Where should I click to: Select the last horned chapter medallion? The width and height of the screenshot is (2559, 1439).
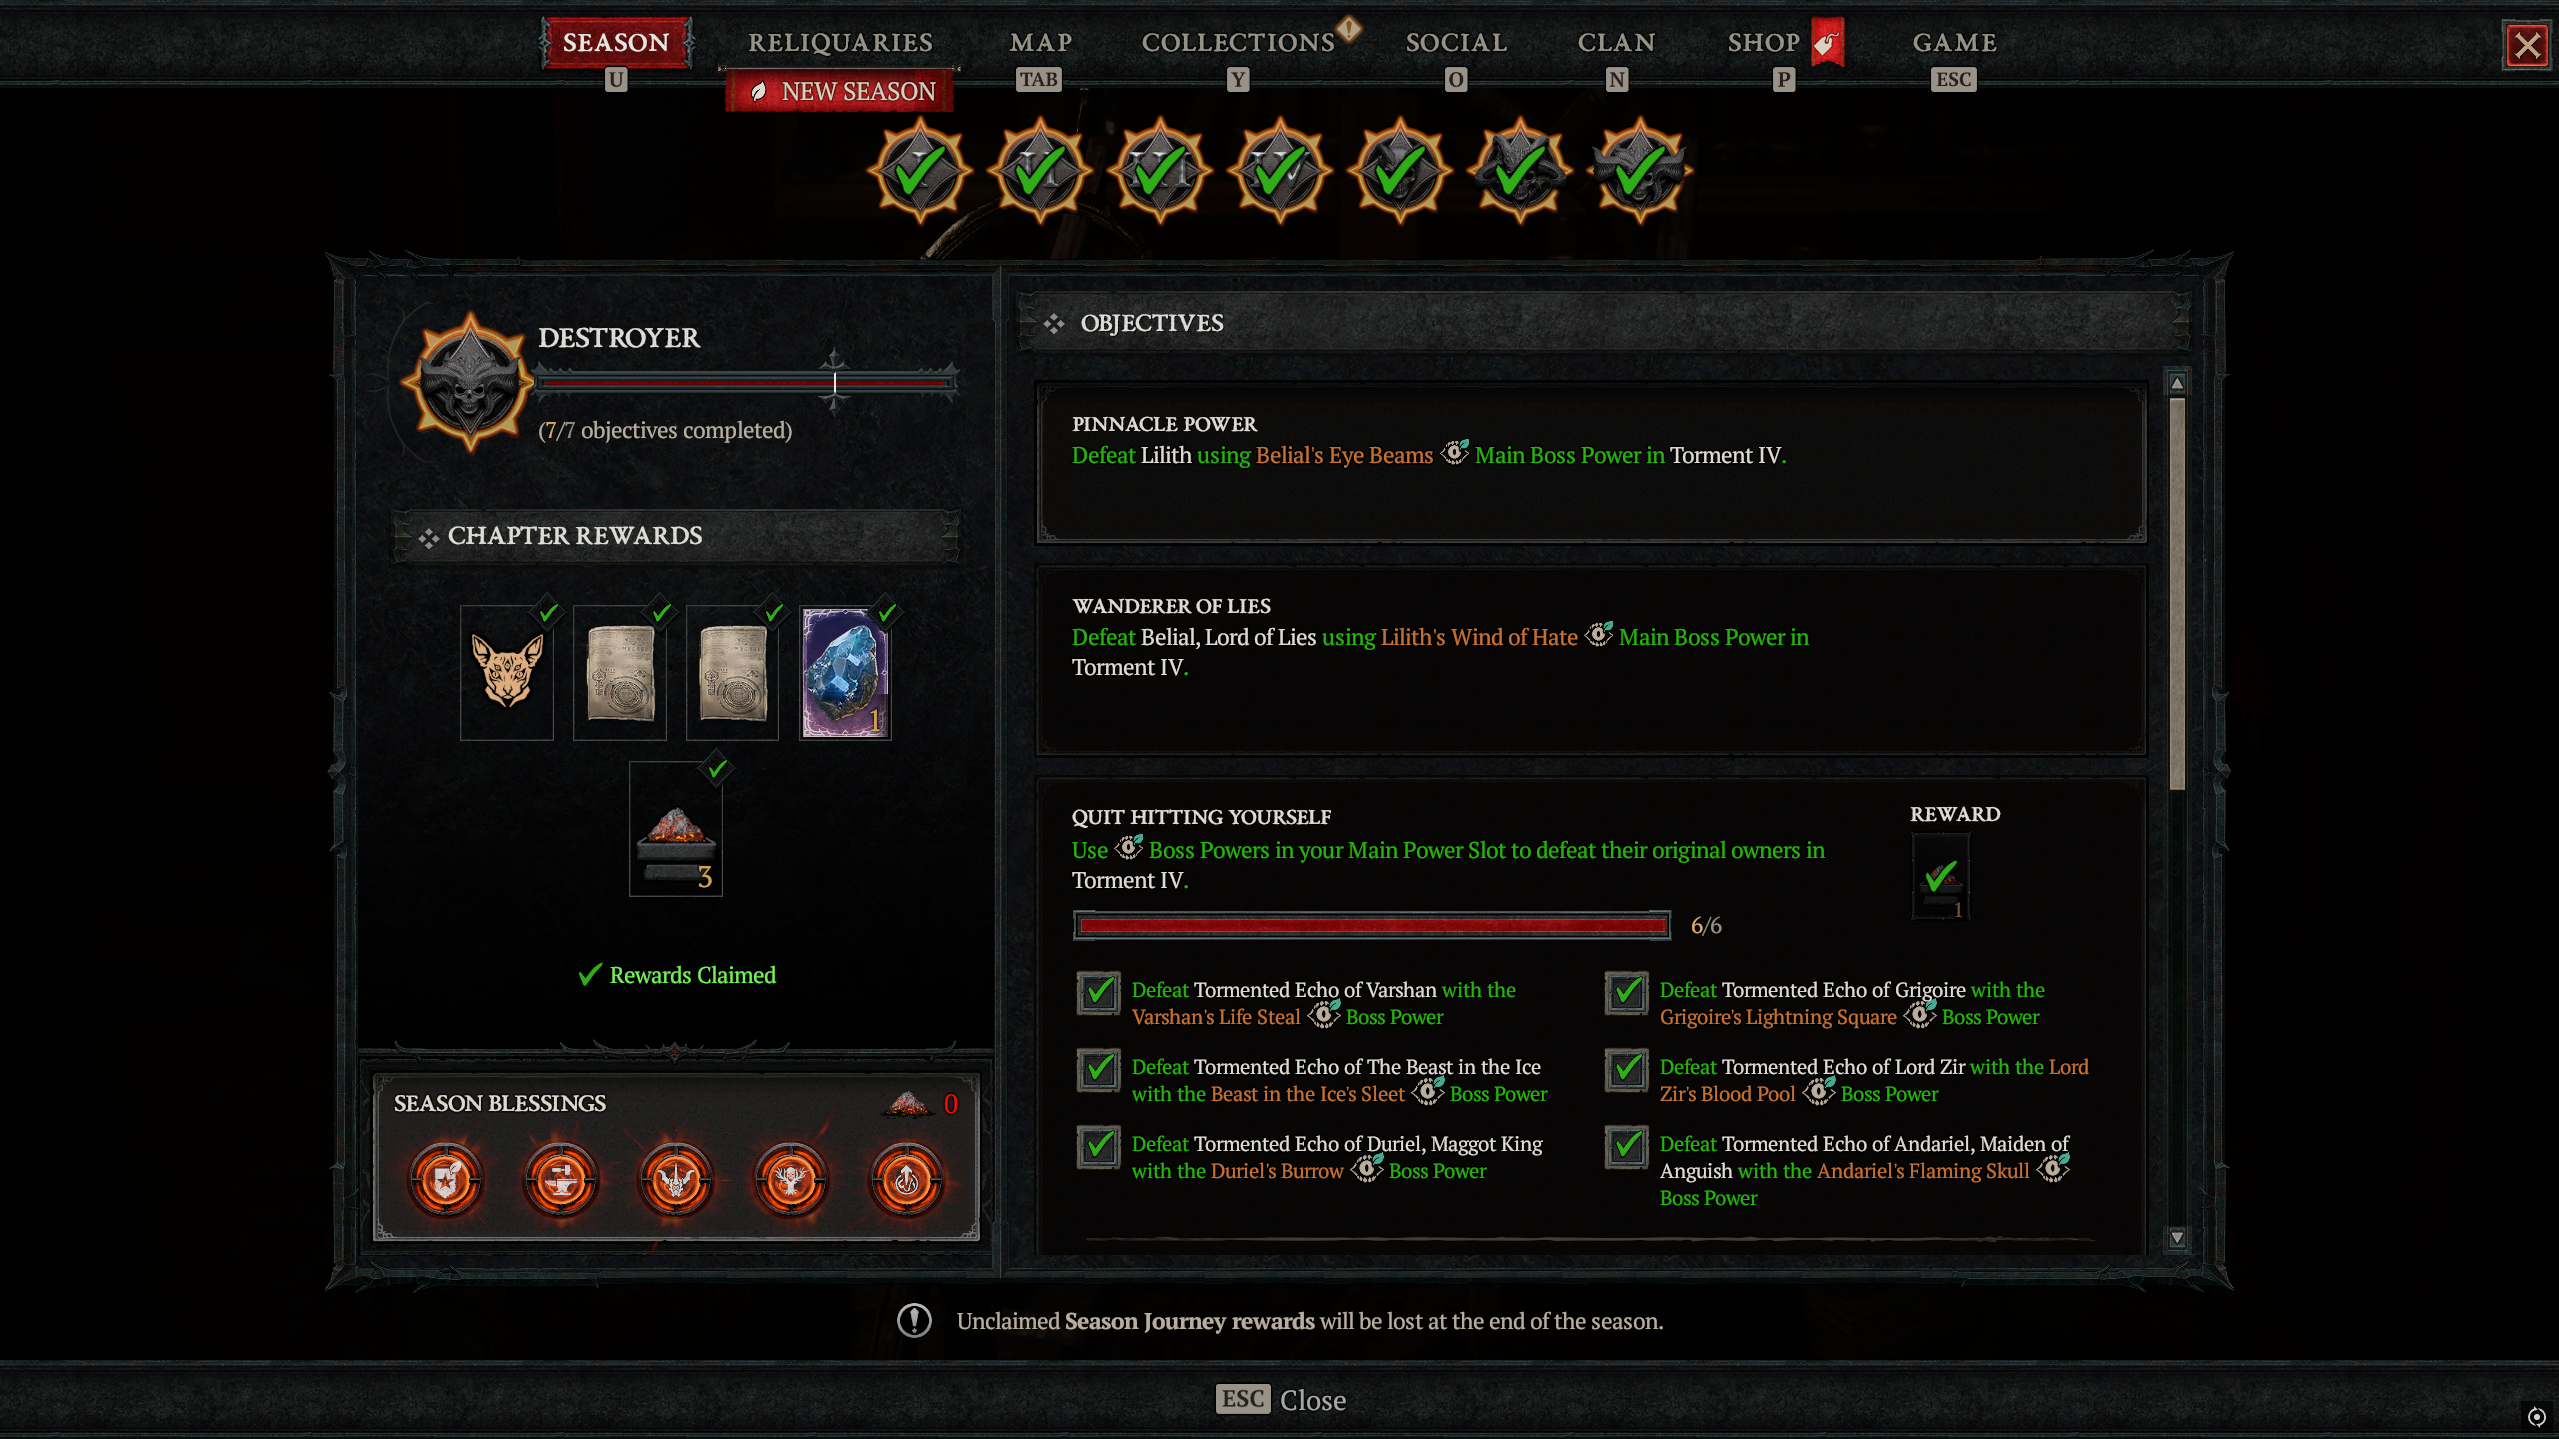[x=1639, y=172]
